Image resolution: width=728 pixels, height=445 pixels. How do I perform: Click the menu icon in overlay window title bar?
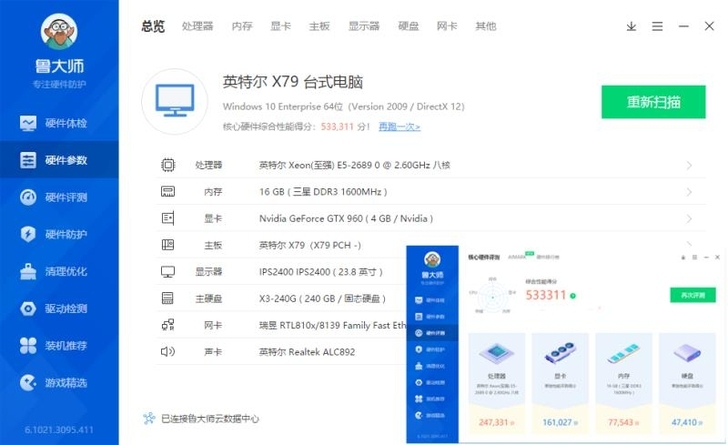coord(695,257)
